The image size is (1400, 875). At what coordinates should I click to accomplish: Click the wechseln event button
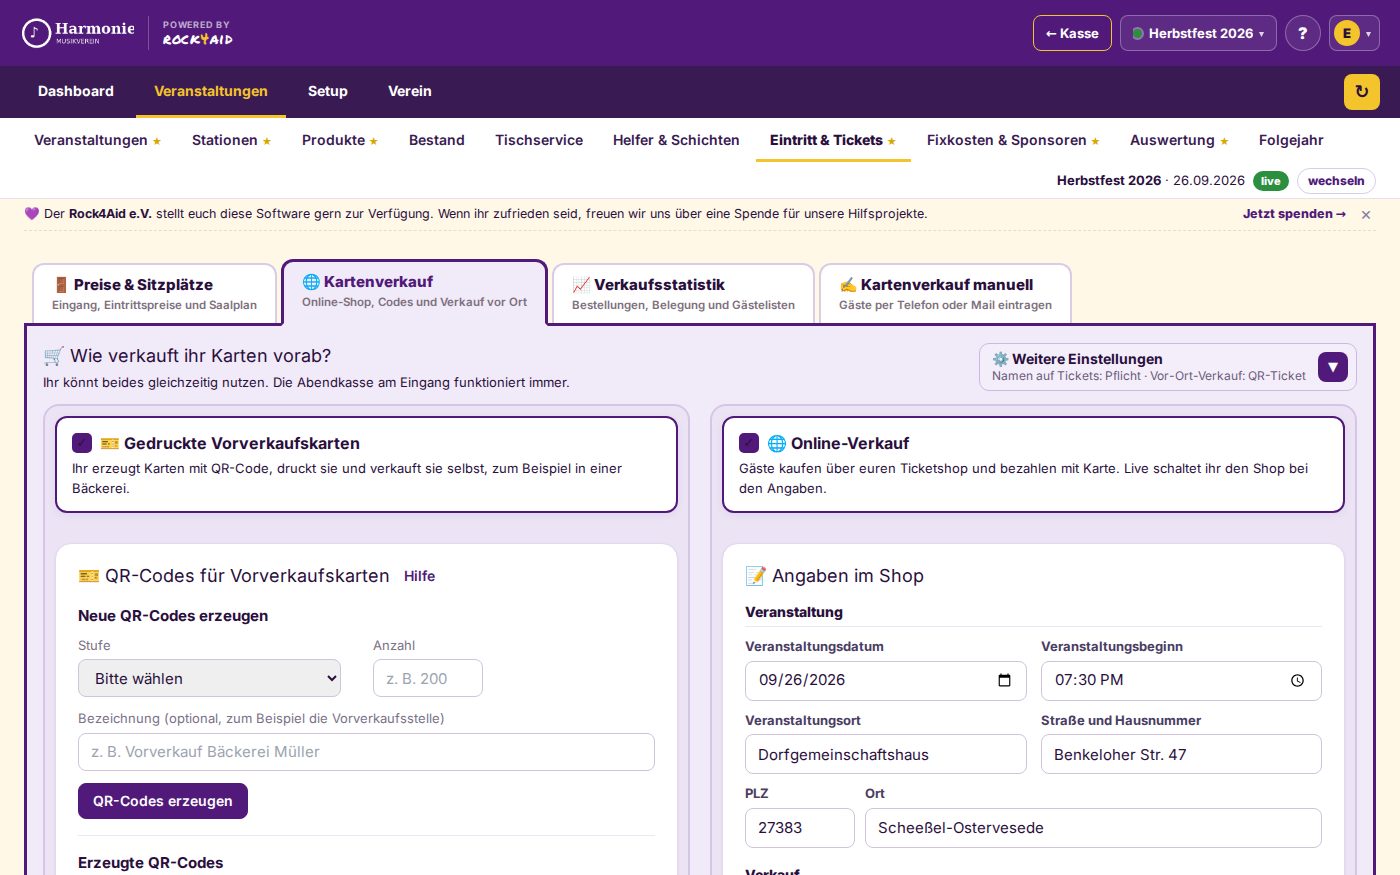click(1336, 181)
